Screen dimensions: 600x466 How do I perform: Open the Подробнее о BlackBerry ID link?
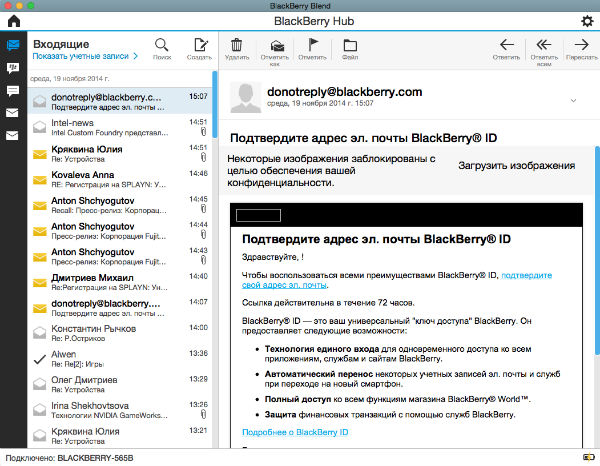coord(295,432)
